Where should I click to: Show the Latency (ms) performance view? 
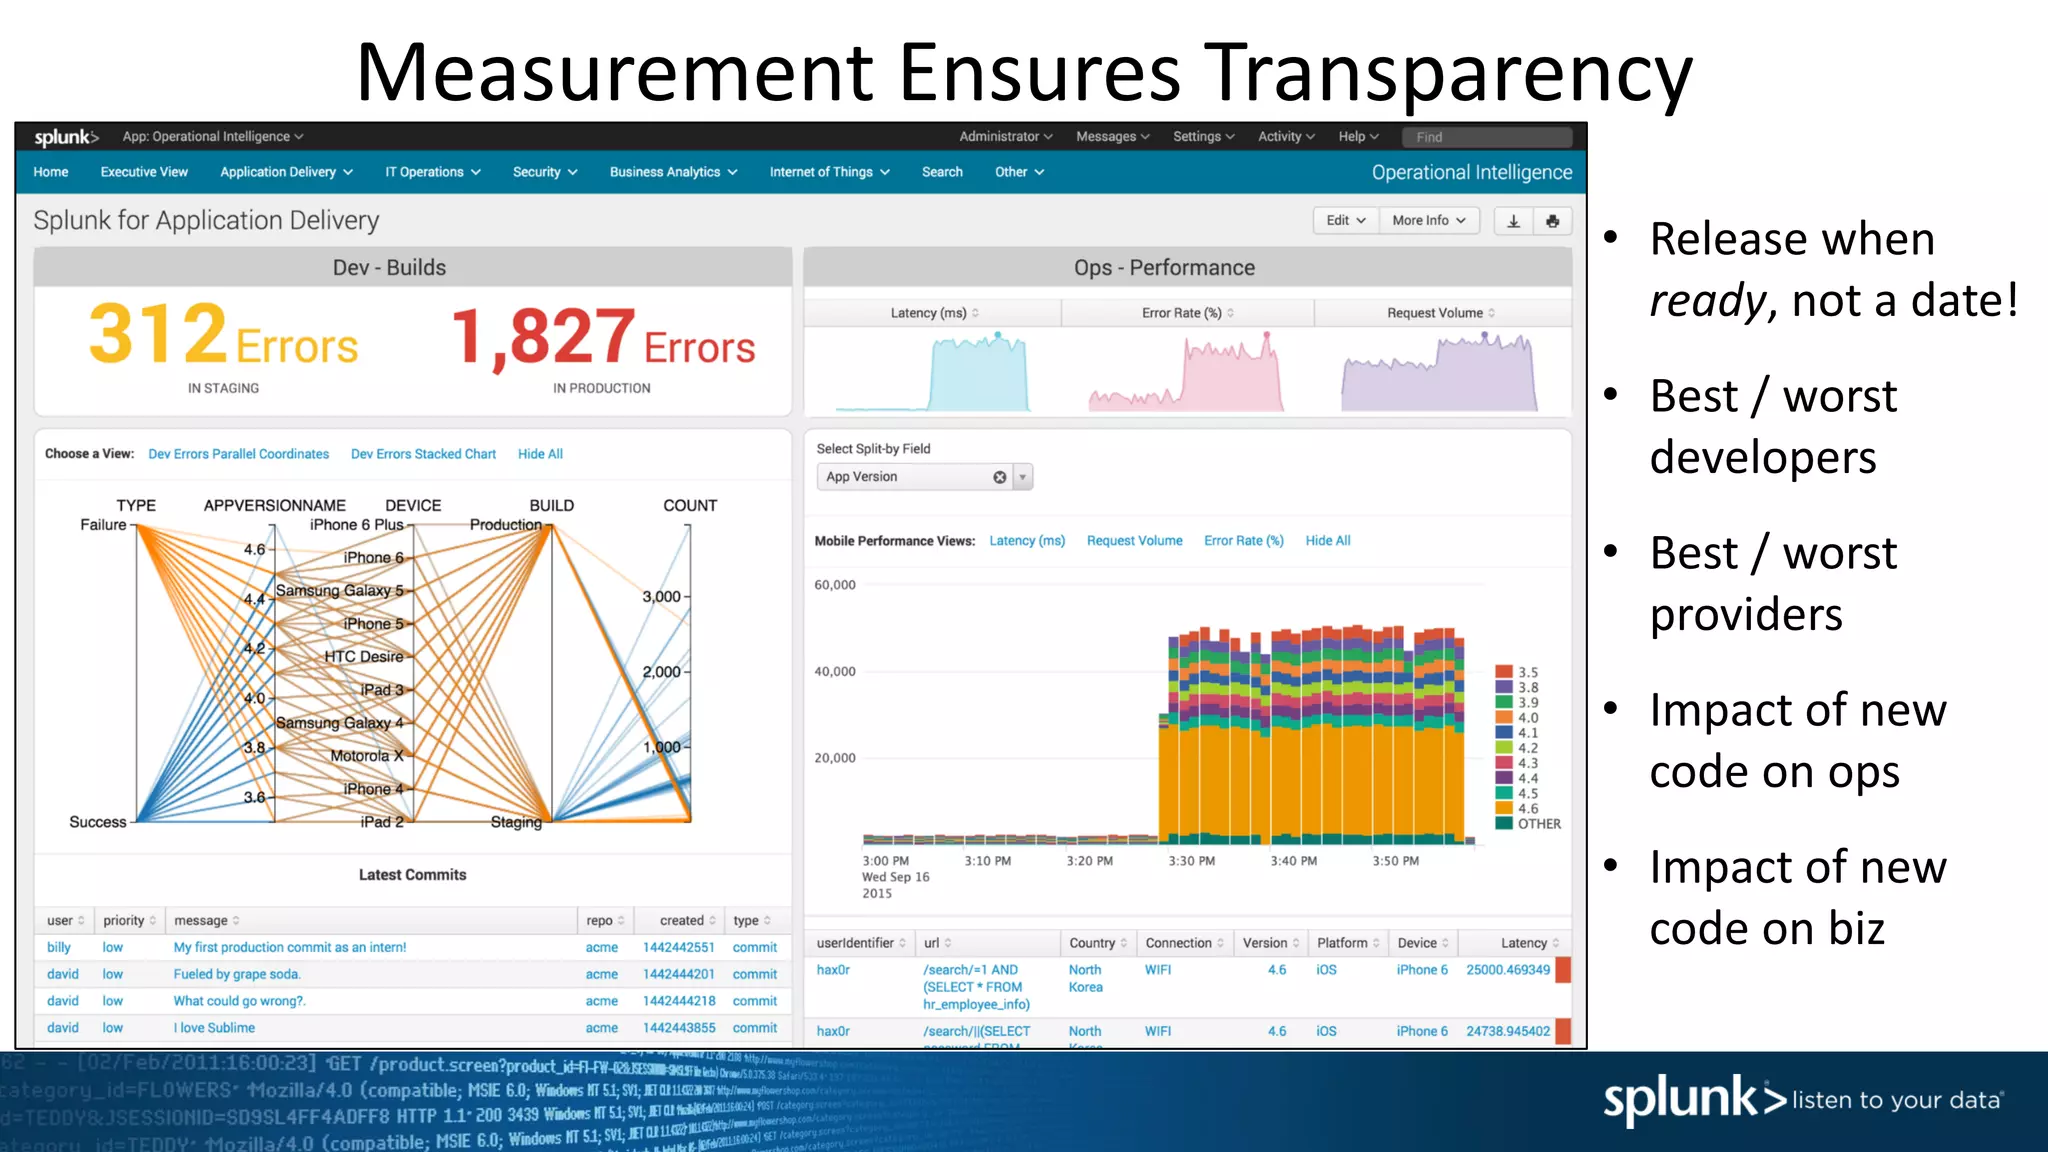[1027, 541]
